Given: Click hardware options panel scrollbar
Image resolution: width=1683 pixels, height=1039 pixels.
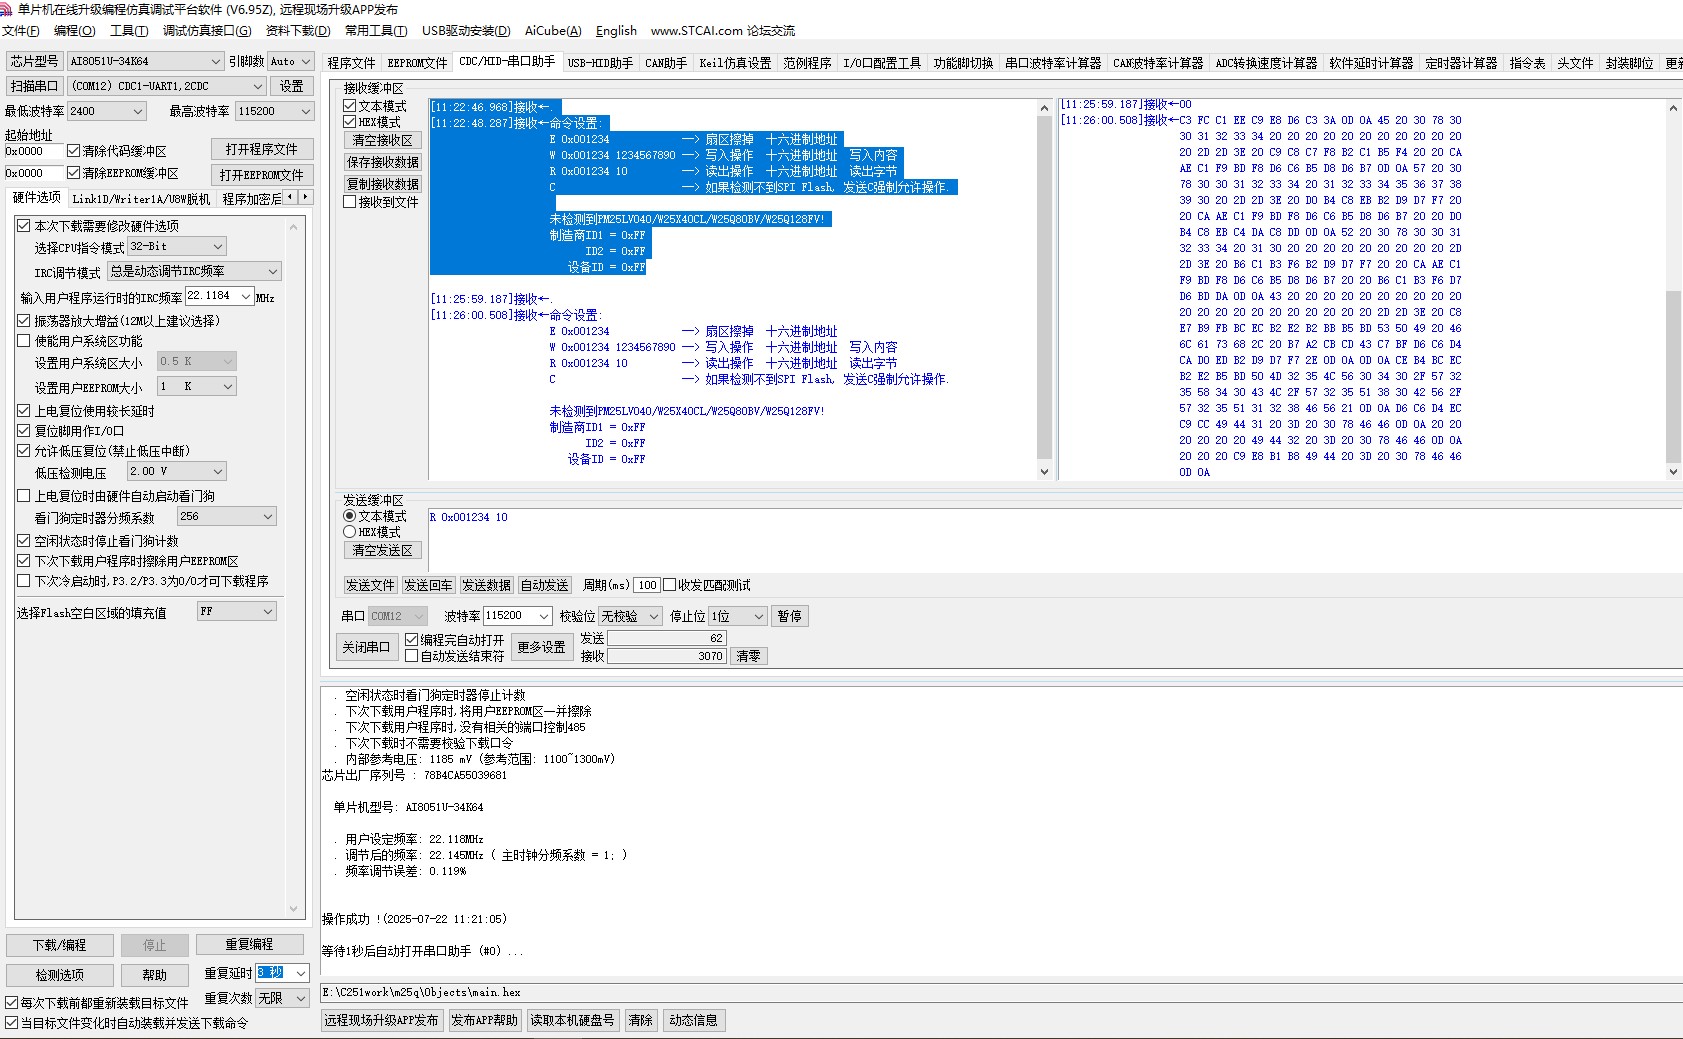Looking at the screenshot, I should 294,567.
